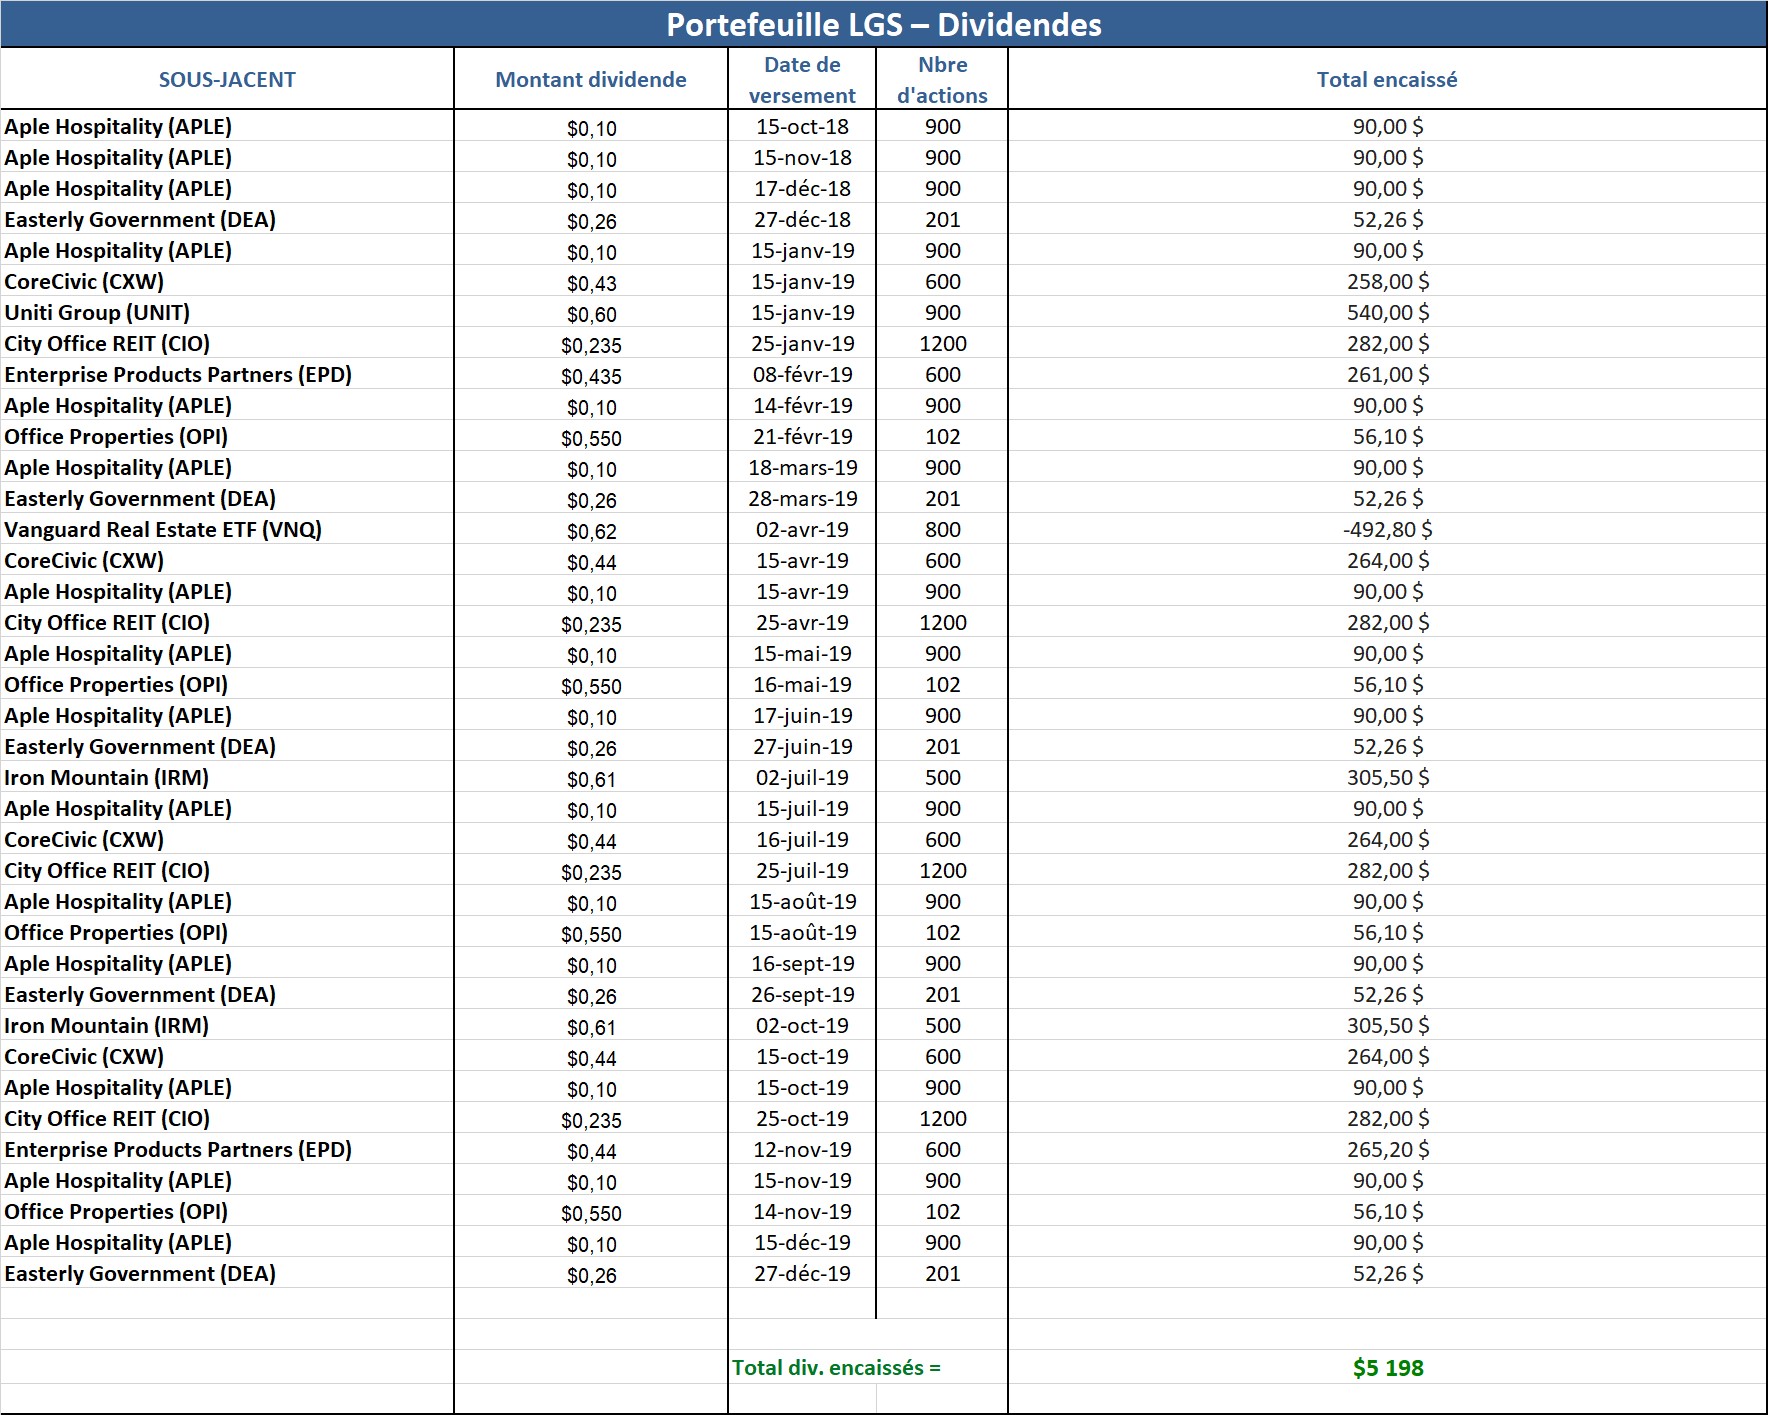Screen dimensions: 1768x1415
Task: Select the date 02-juil-19
Action: (802, 778)
